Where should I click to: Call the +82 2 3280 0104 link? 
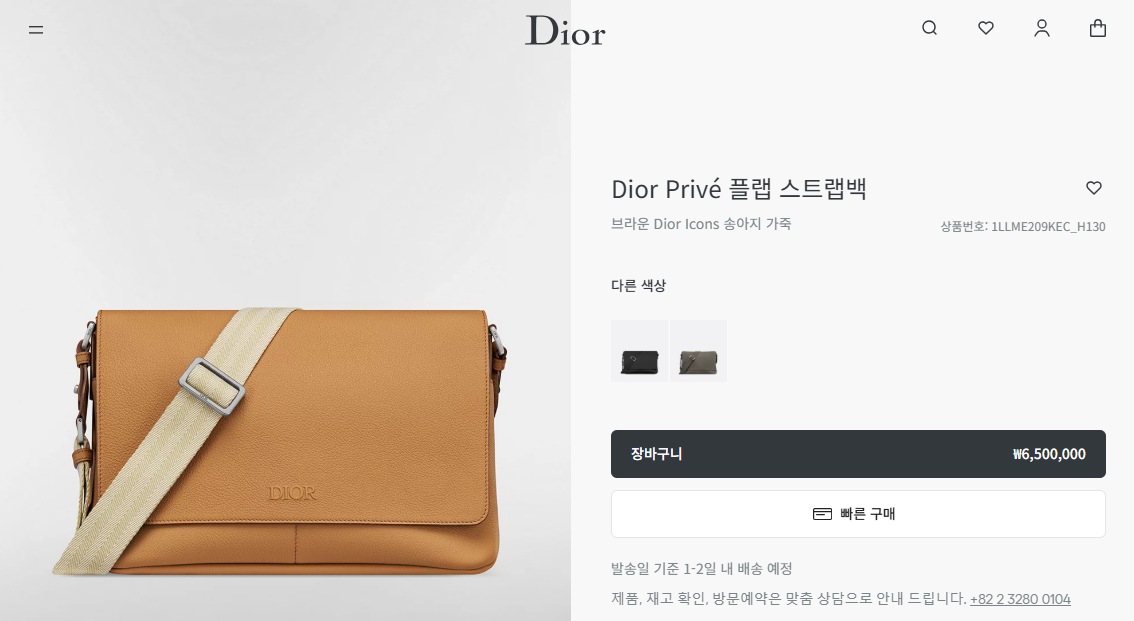[1020, 599]
